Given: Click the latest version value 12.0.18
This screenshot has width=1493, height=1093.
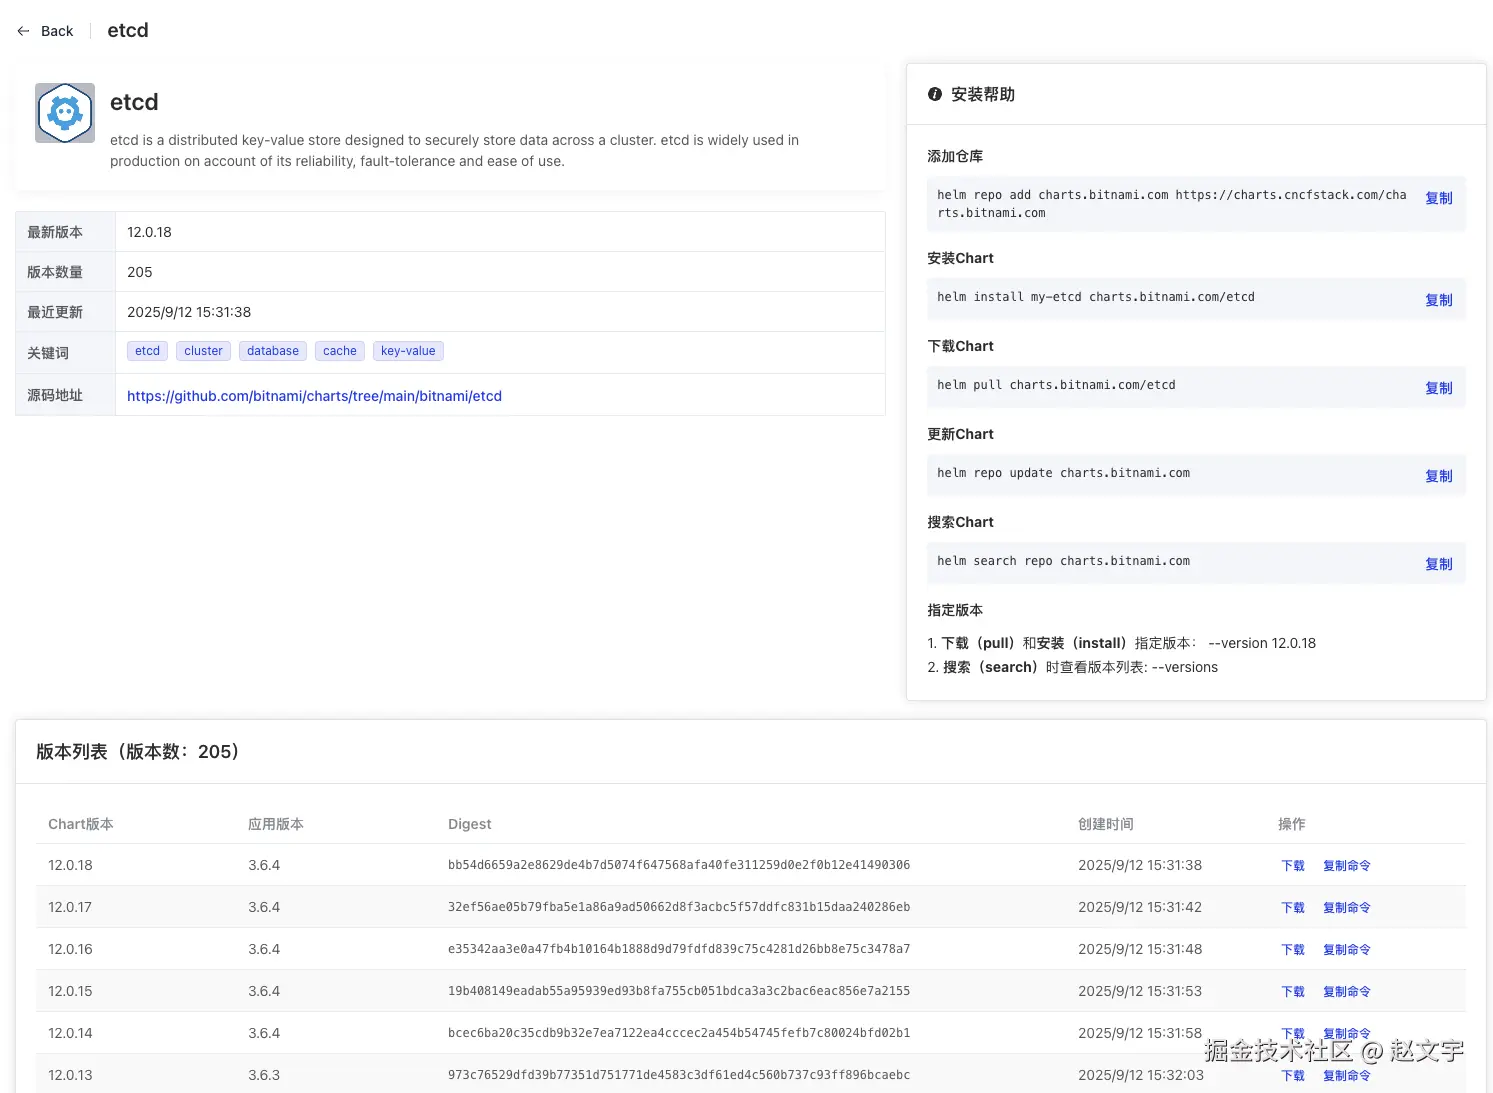Looking at the screenshot, I should [149, 232].
